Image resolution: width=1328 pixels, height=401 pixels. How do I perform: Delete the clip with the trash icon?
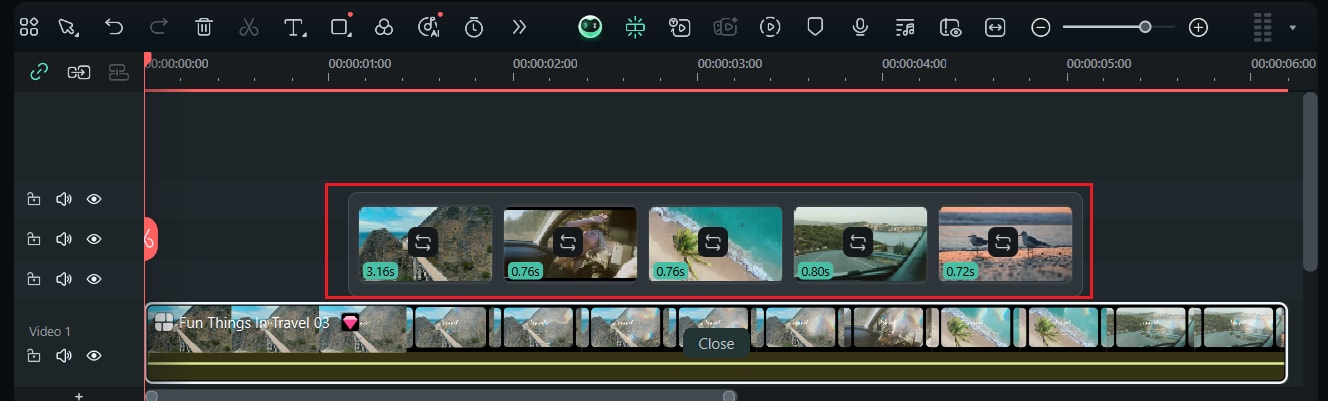[x=204, y=28]
